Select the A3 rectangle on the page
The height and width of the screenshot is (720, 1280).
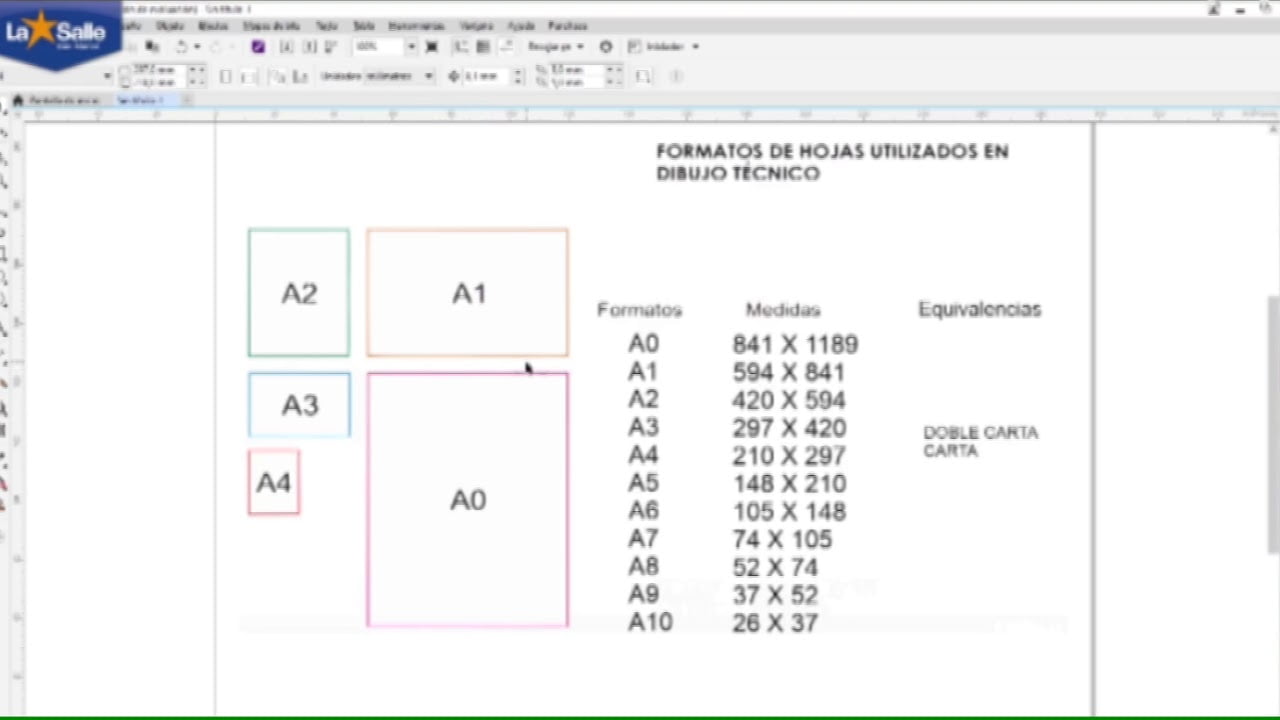[299, 405]
